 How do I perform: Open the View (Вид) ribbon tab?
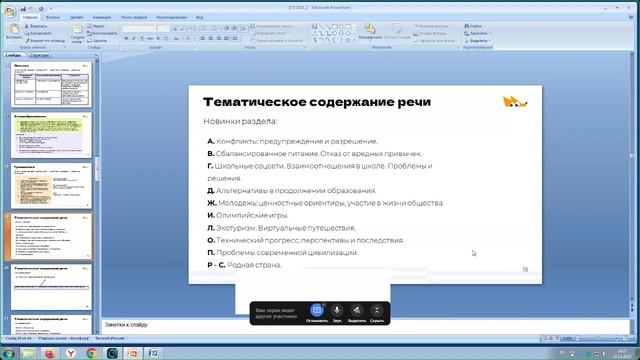[x=200, y=18]
